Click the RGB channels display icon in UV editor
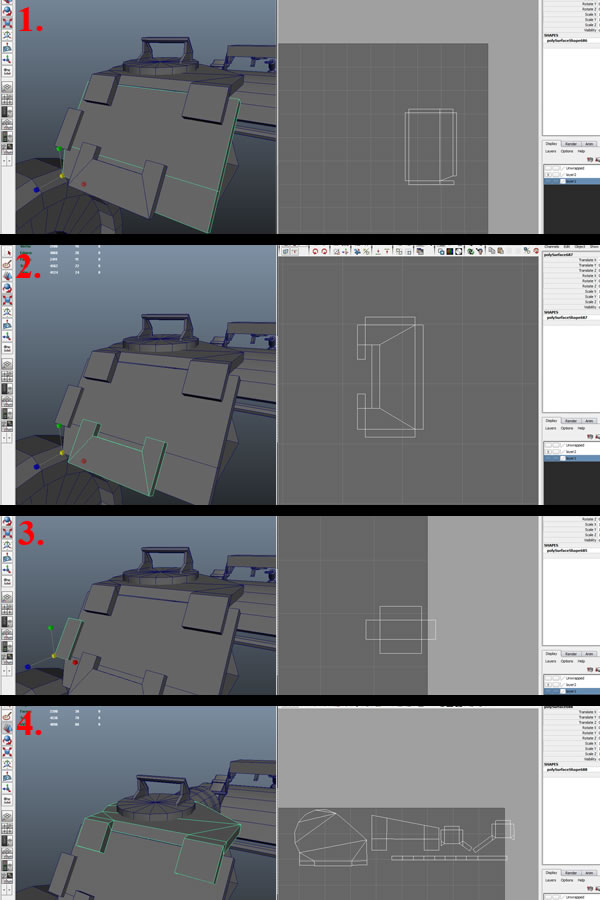This screenshot has width=600, height=900. (450, 251)
